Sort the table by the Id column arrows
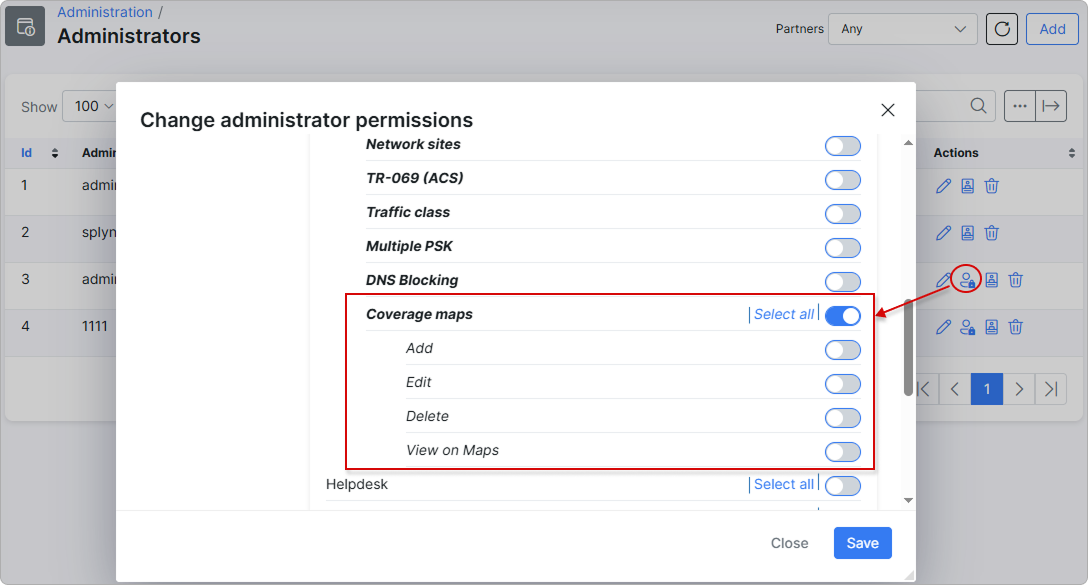The height and width of the screenshot is (585, 1088). [x=55, y=153]
